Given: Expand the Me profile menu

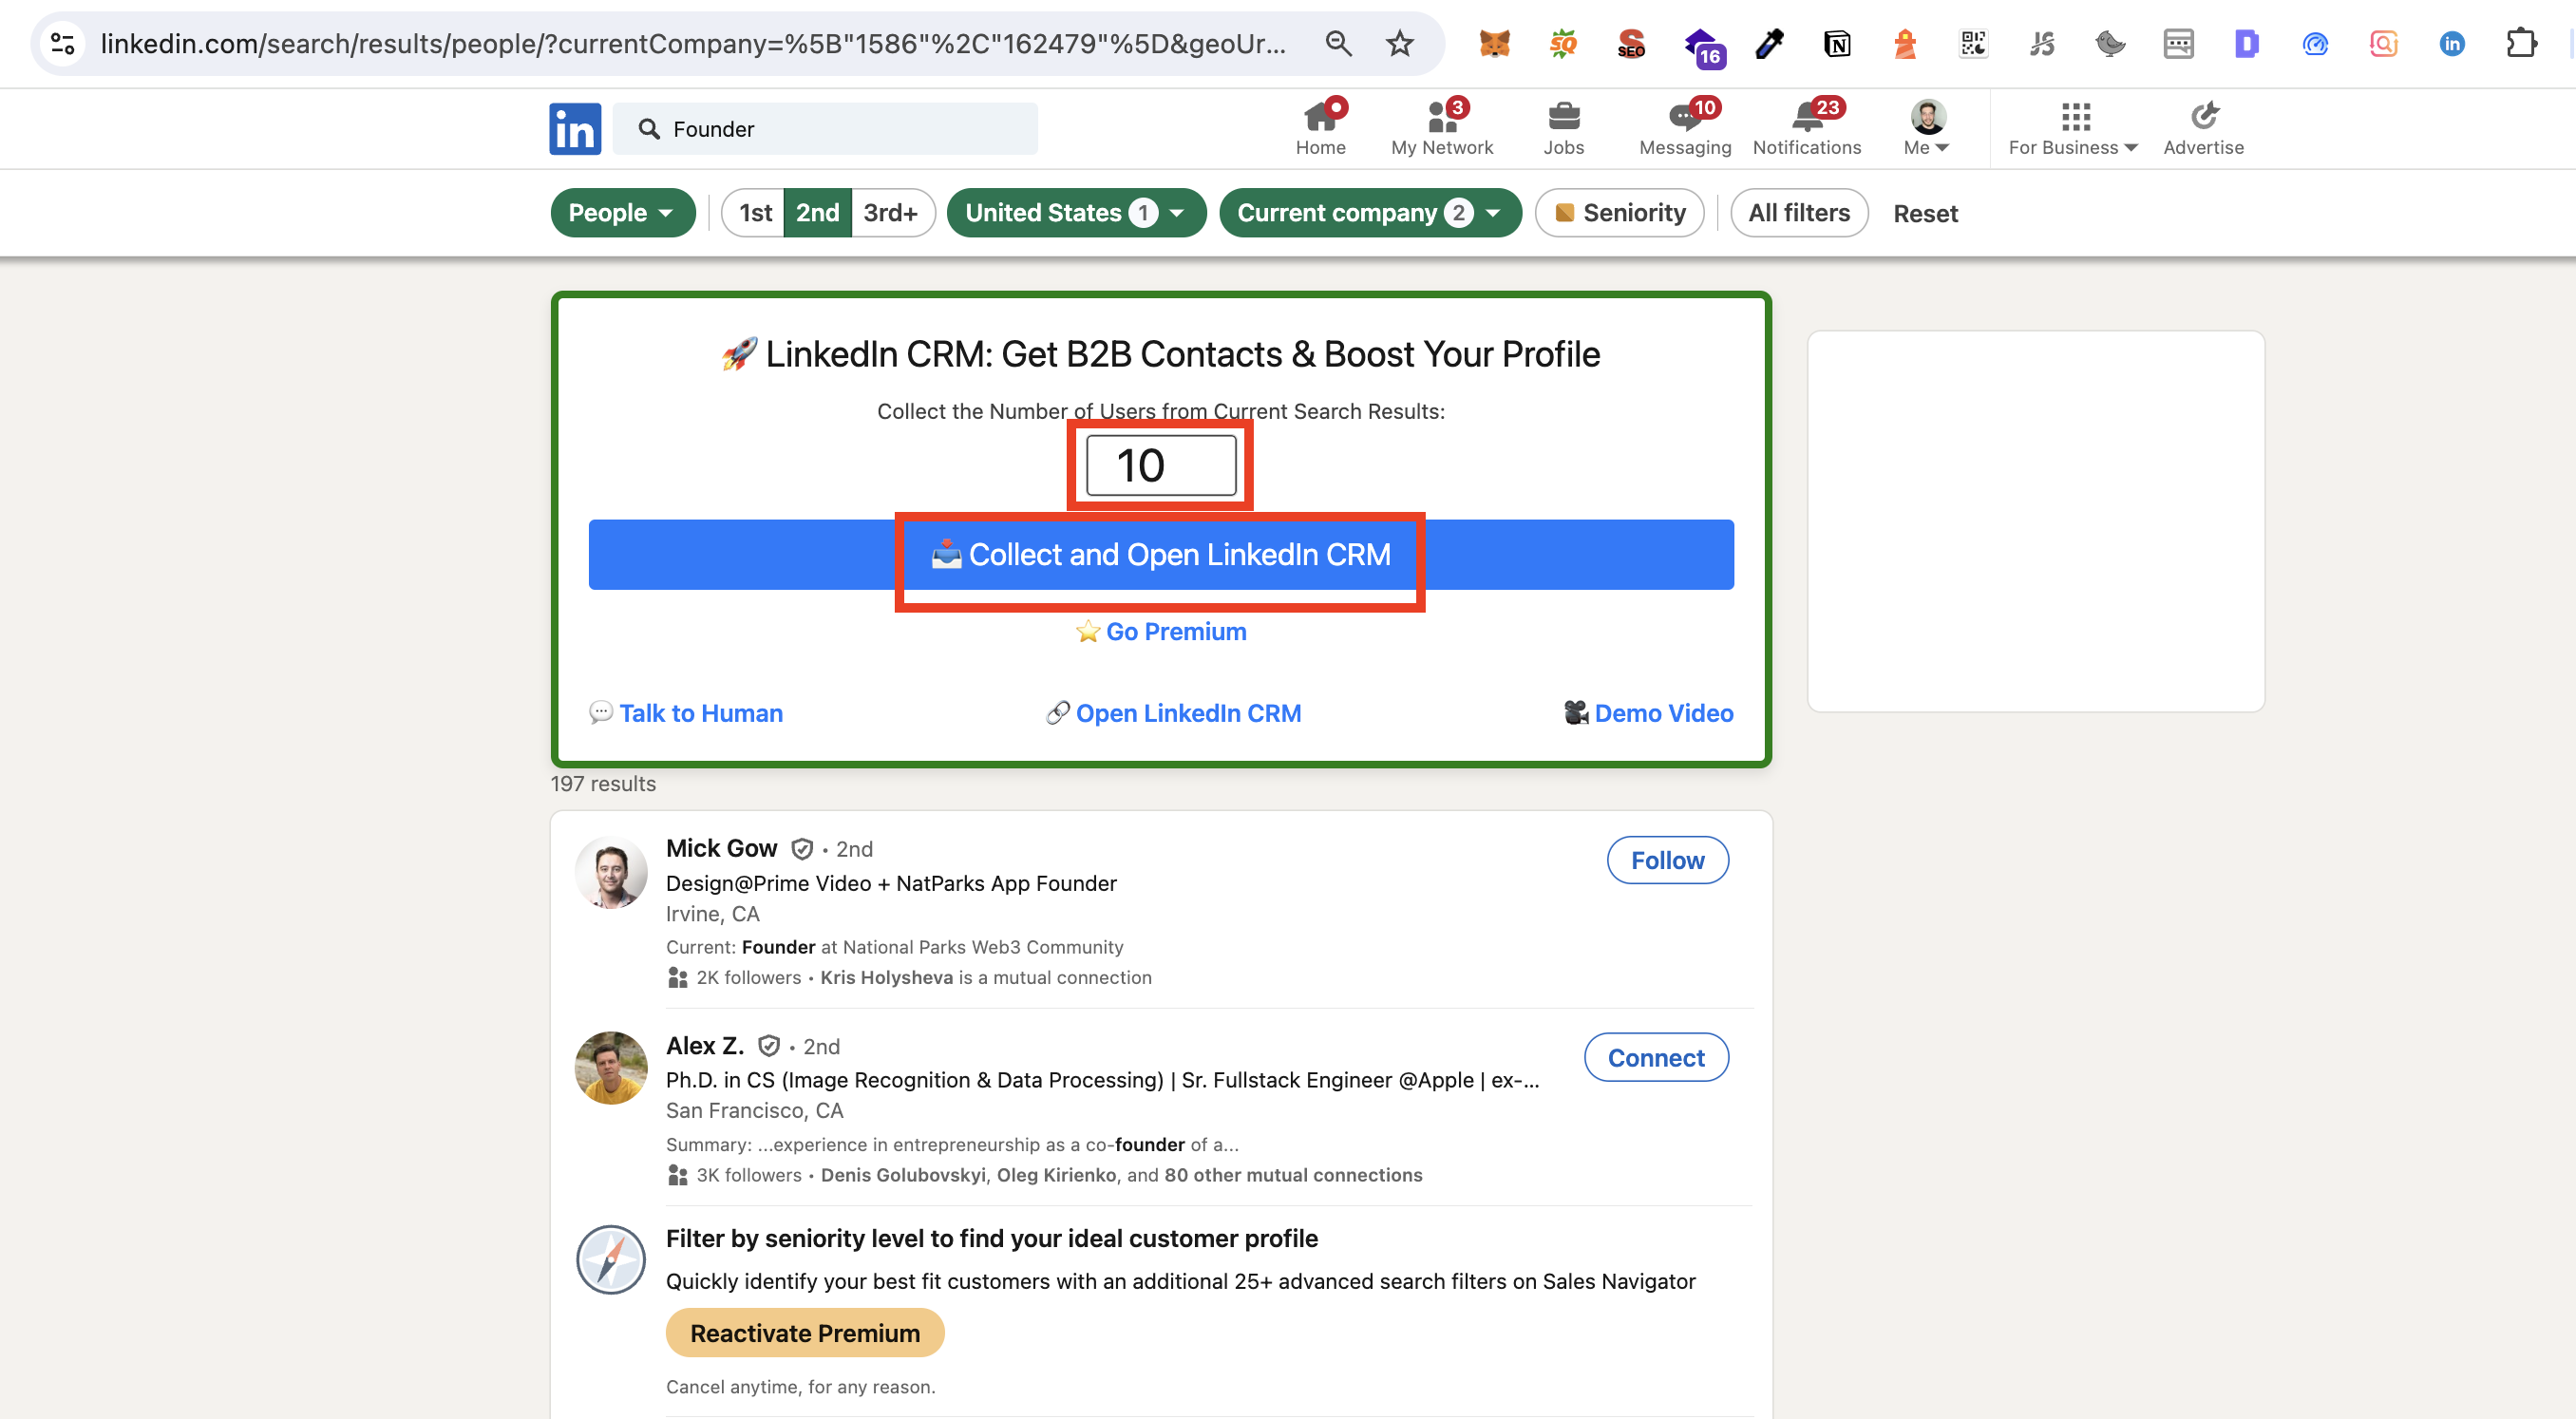Looking at the screenshot, I should pos(1926,128).
